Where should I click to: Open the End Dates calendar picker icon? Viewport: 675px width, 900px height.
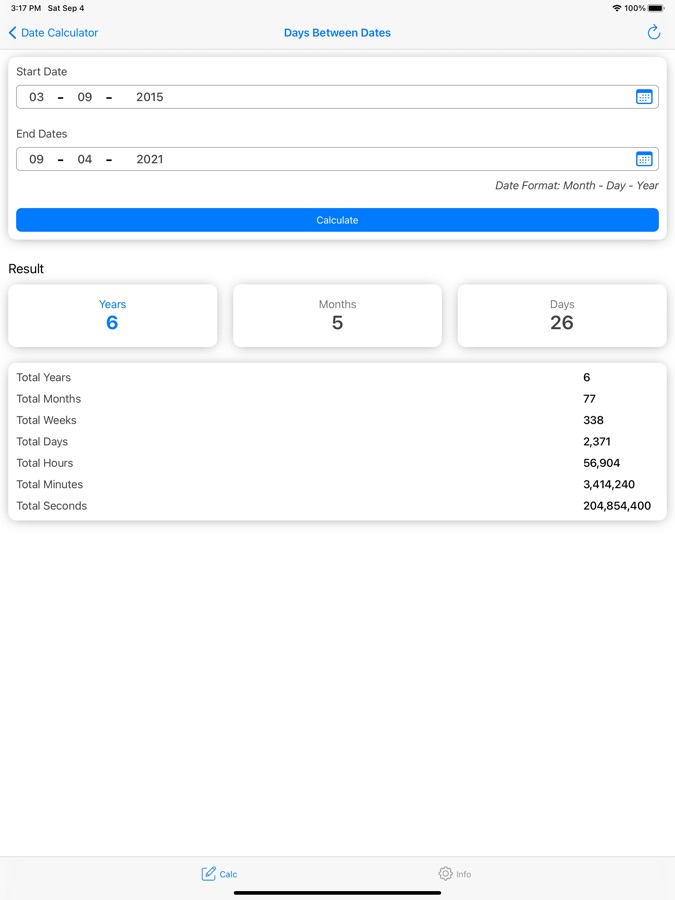tap(644, 159)
